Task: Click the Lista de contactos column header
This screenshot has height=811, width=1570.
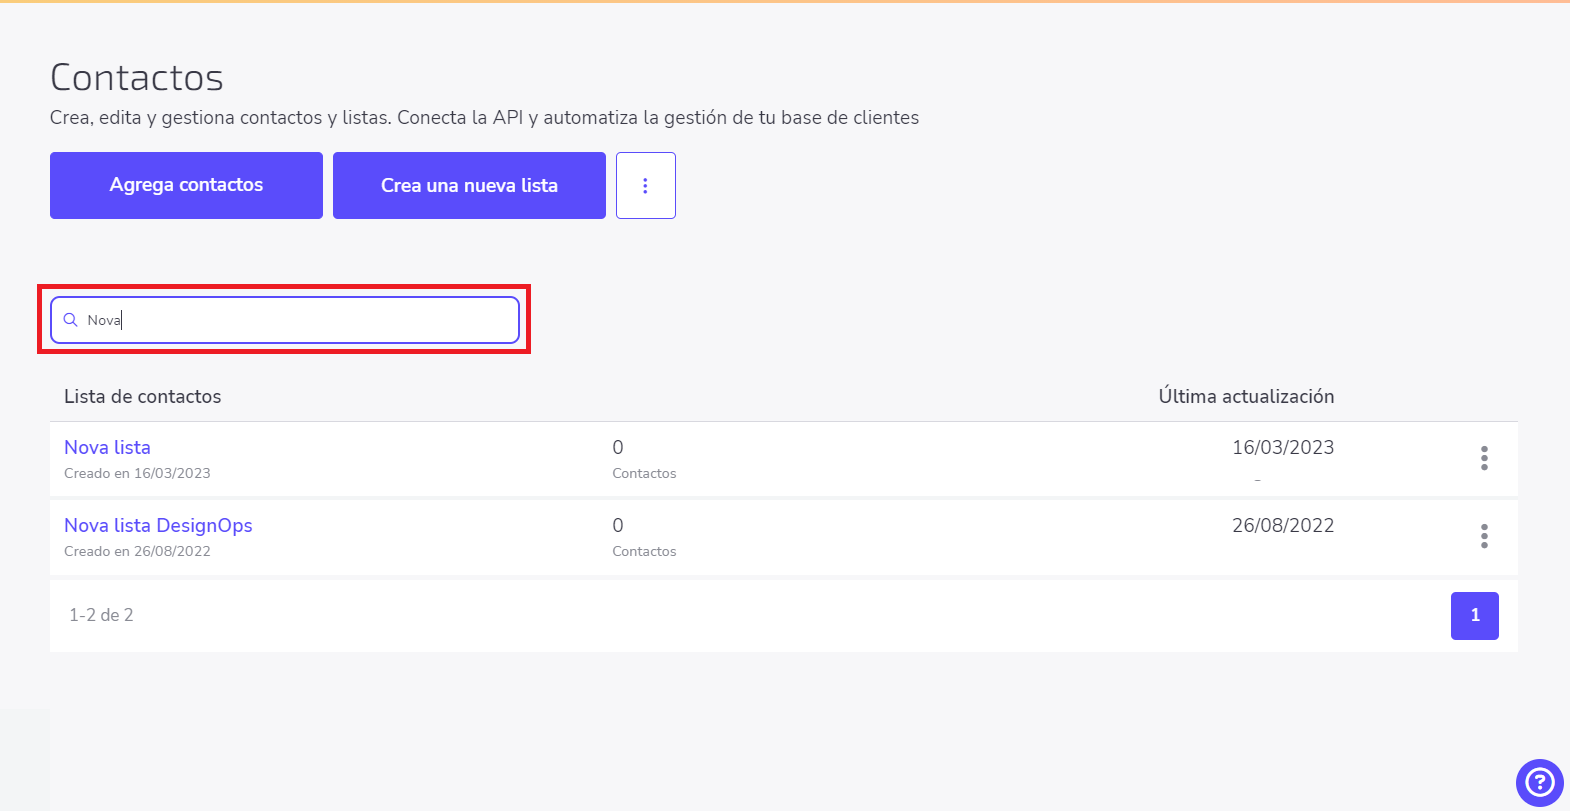Action: (143, 396)
